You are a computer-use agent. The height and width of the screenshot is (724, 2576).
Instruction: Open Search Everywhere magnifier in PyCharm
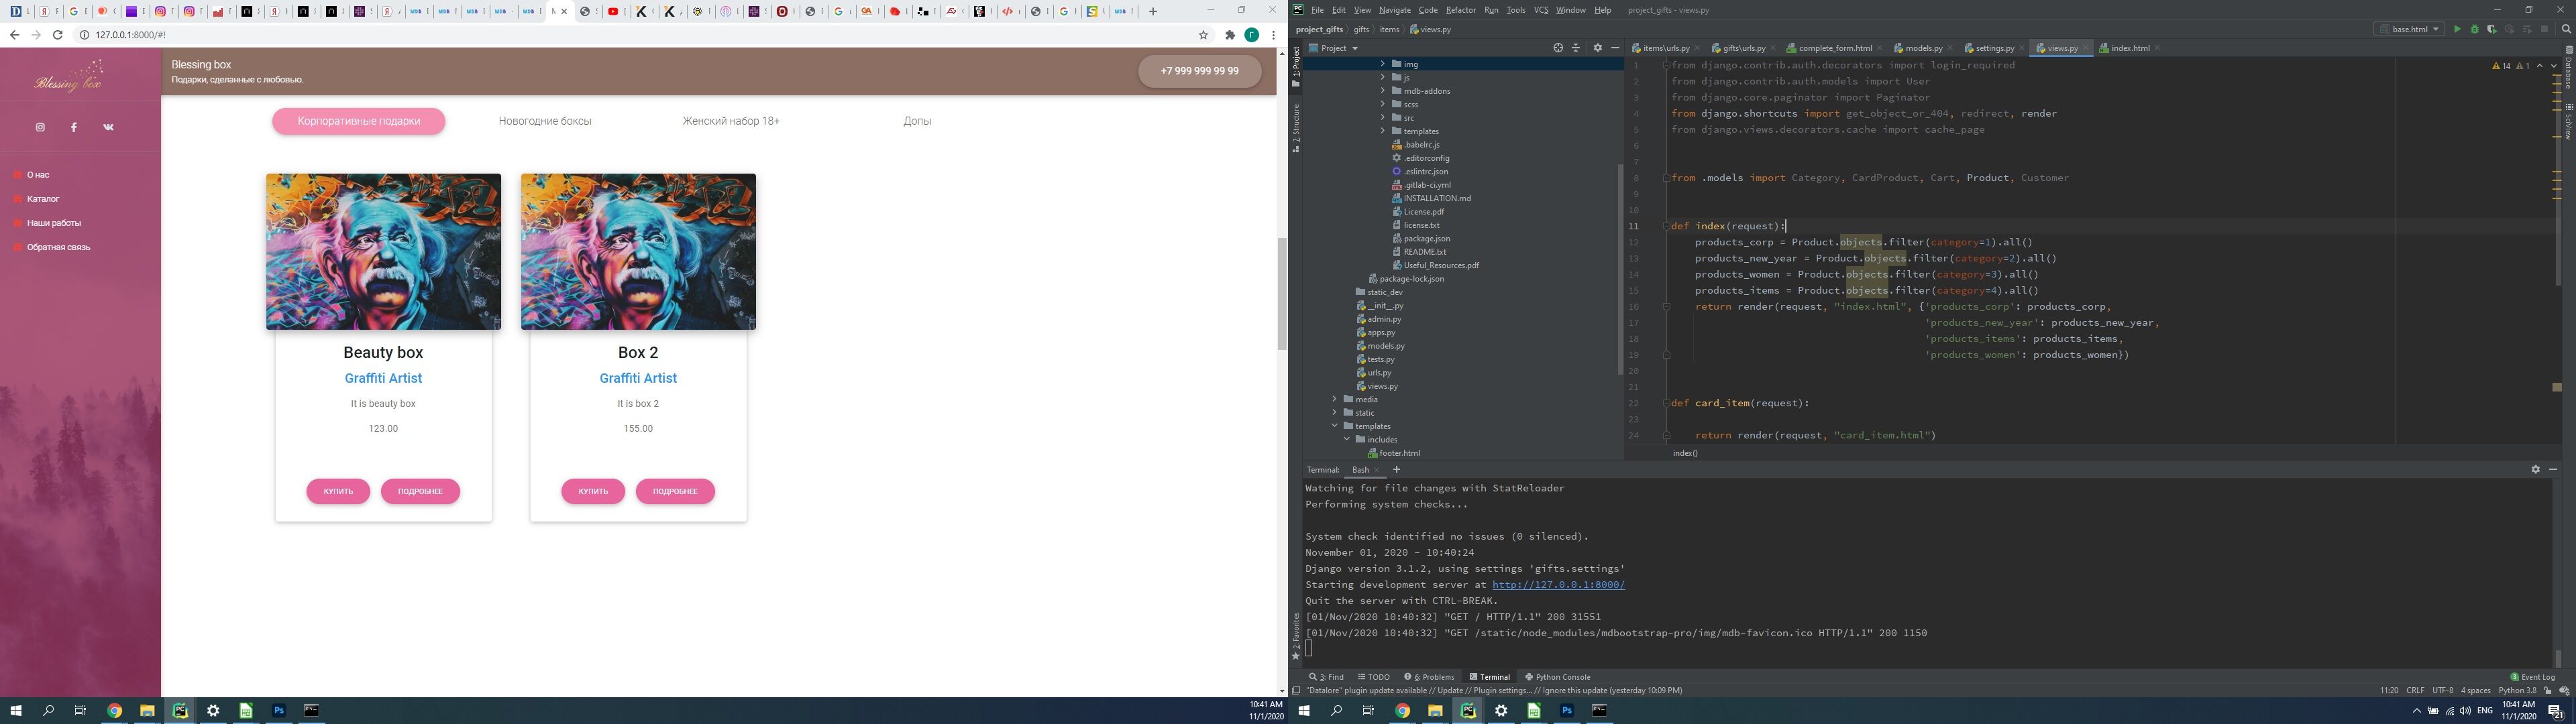tap(2565, 29)
